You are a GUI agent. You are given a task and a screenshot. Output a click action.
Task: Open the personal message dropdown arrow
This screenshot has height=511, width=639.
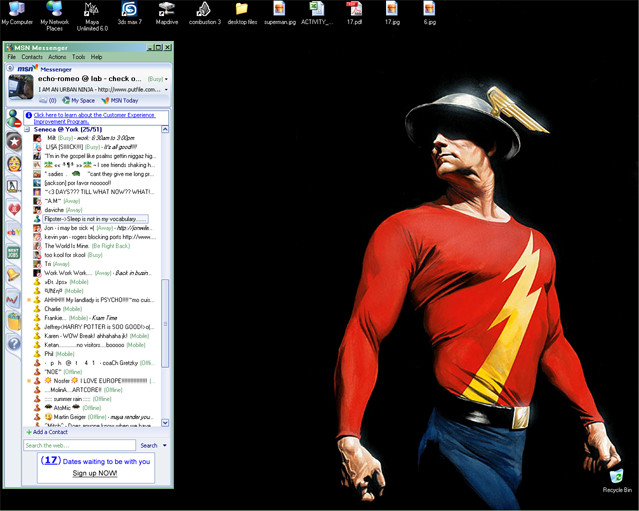tap(166, 89)
